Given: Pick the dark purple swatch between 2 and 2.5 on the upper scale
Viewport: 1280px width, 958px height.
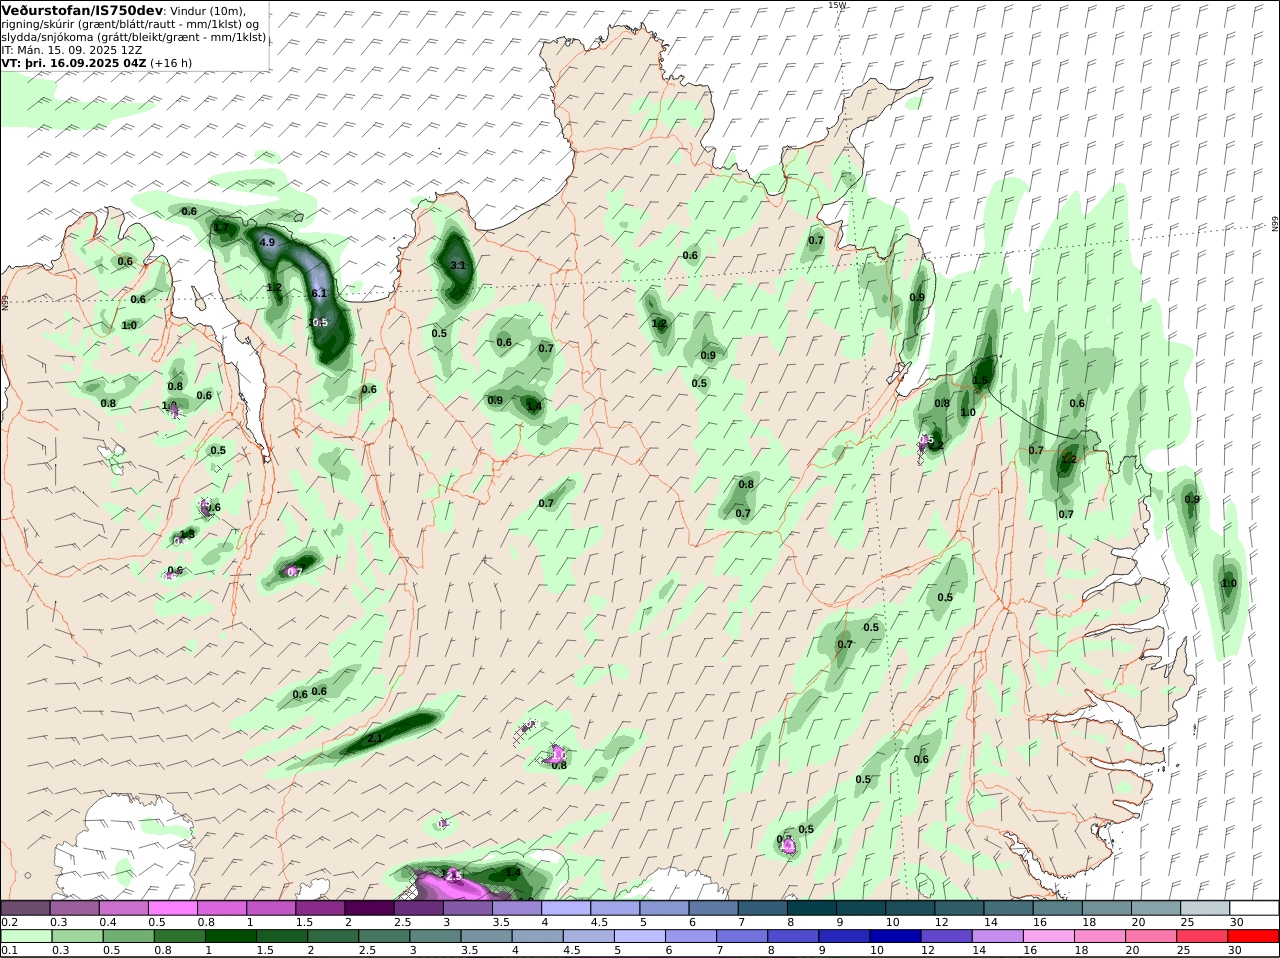Looking at the screenshot, I should pyautogui.click(x=369, y=908).
